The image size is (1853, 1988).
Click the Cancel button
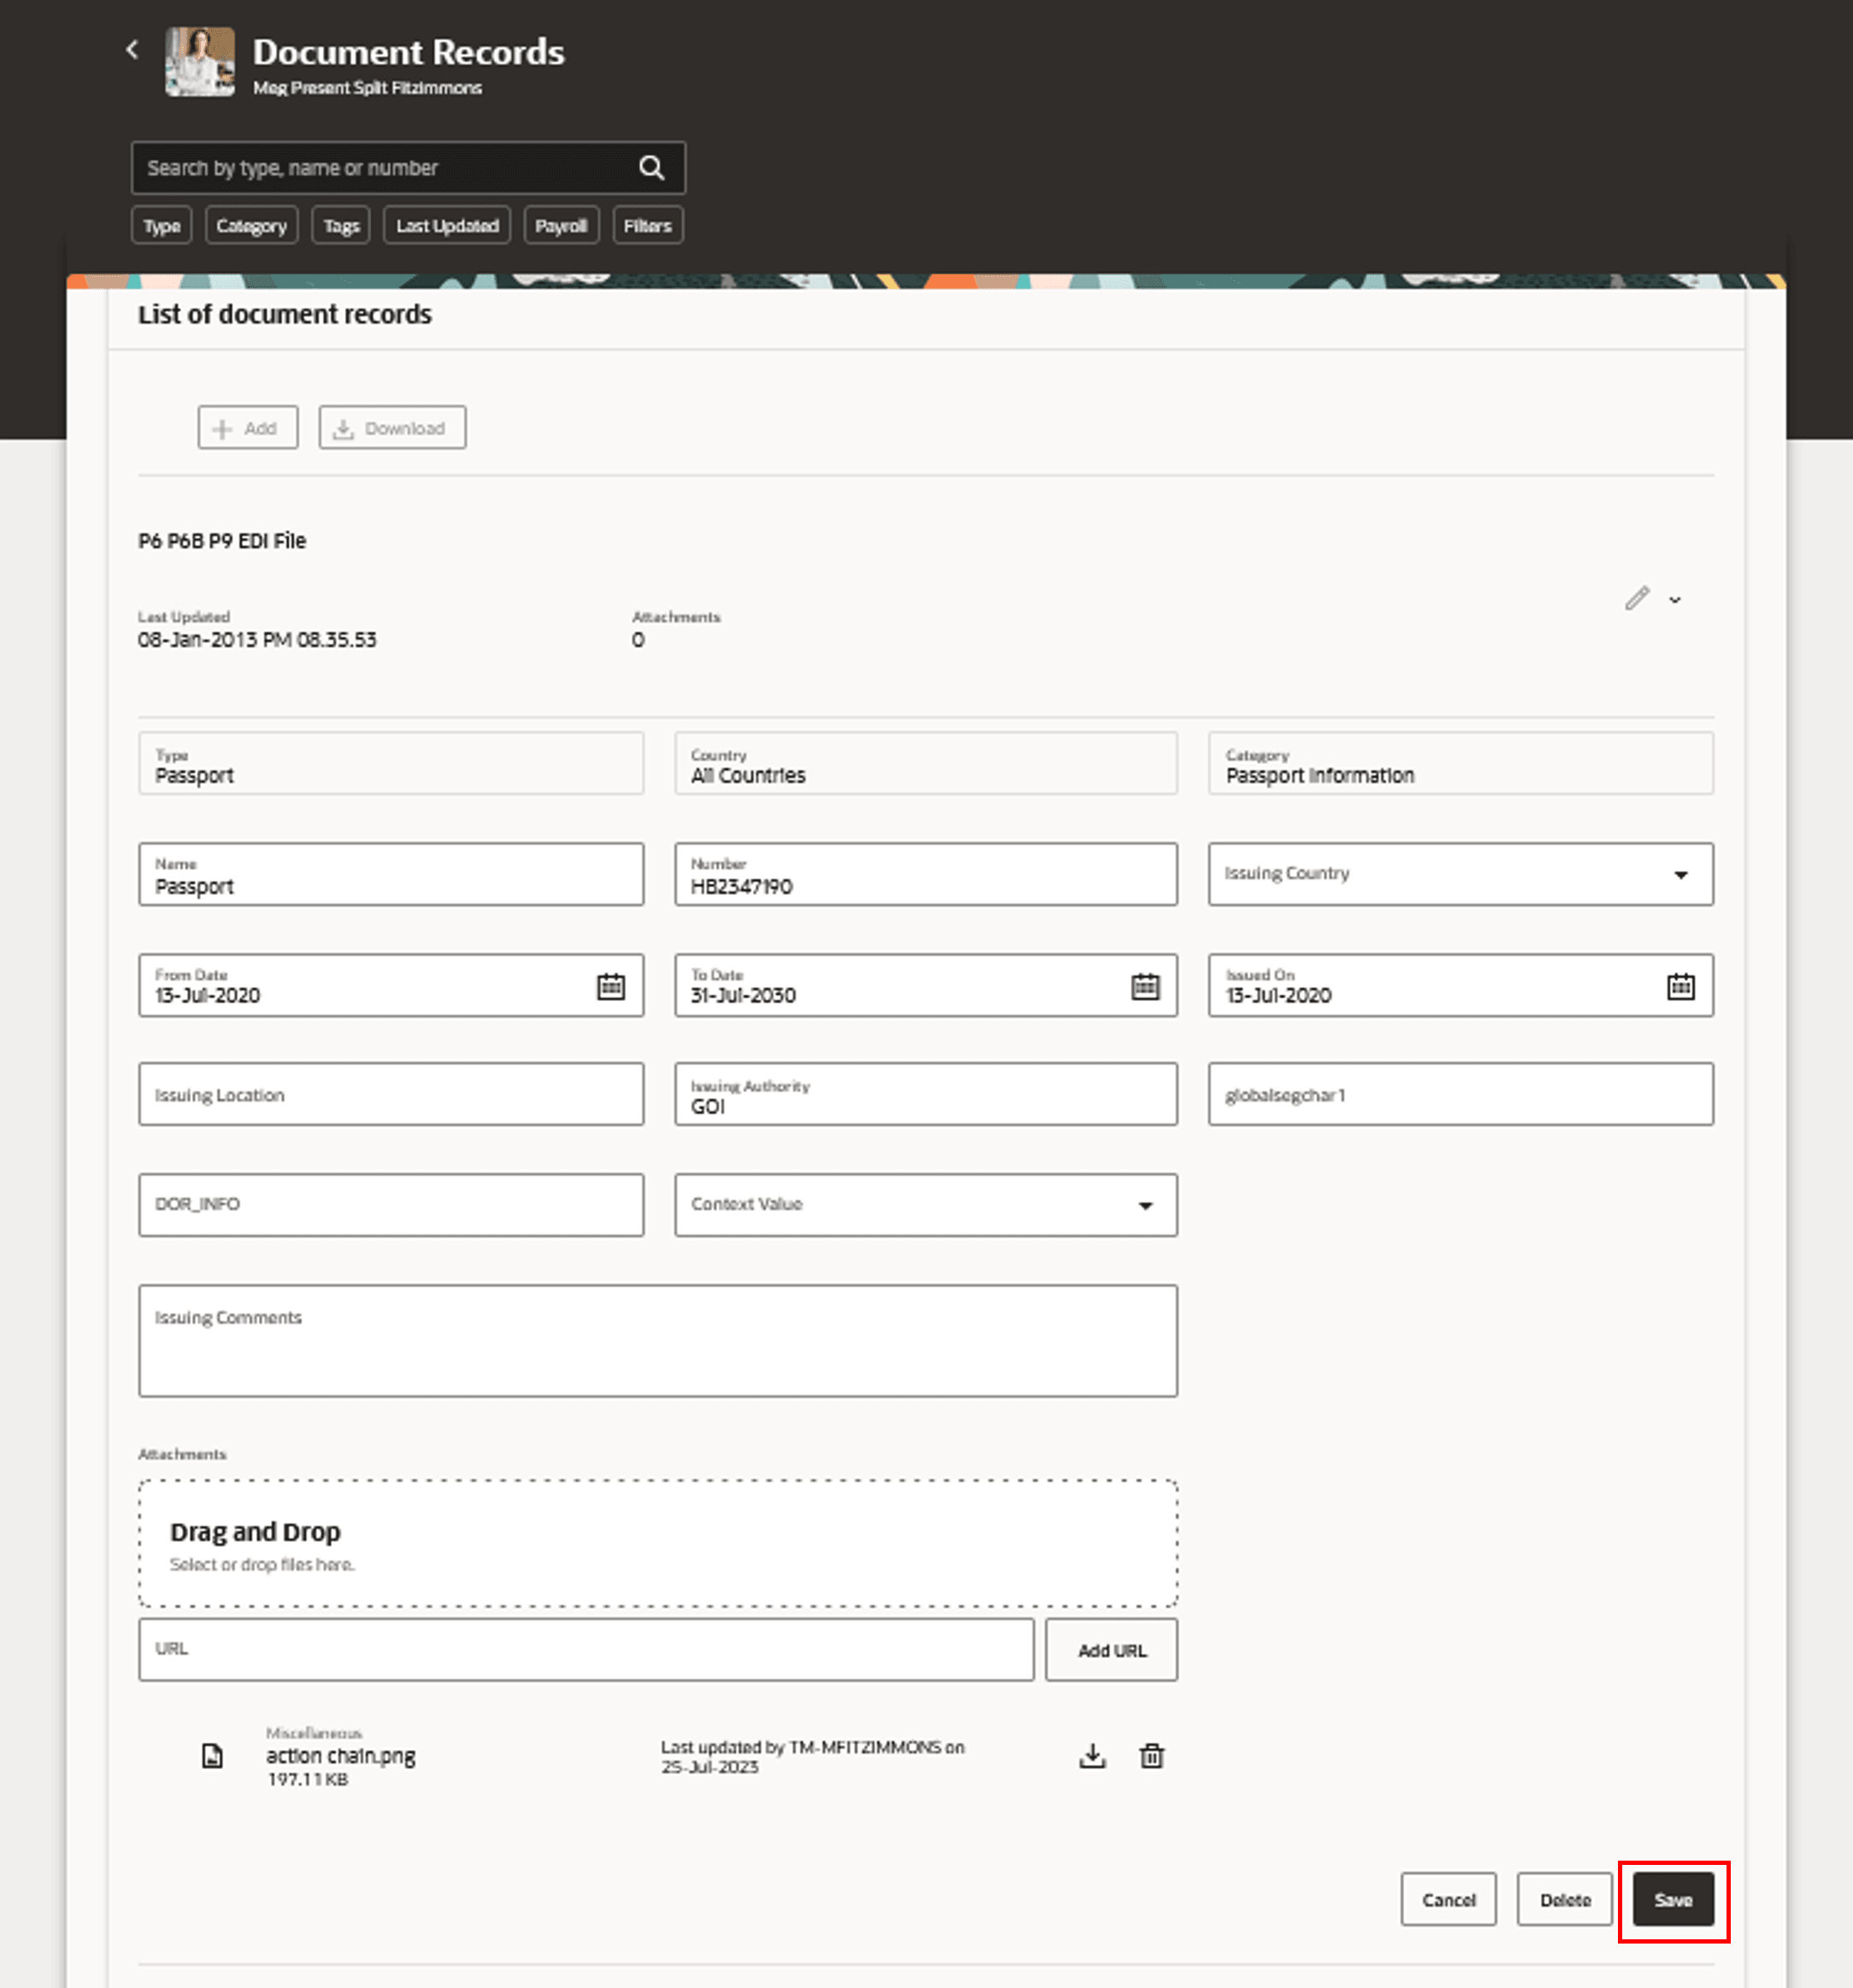1447,1899
